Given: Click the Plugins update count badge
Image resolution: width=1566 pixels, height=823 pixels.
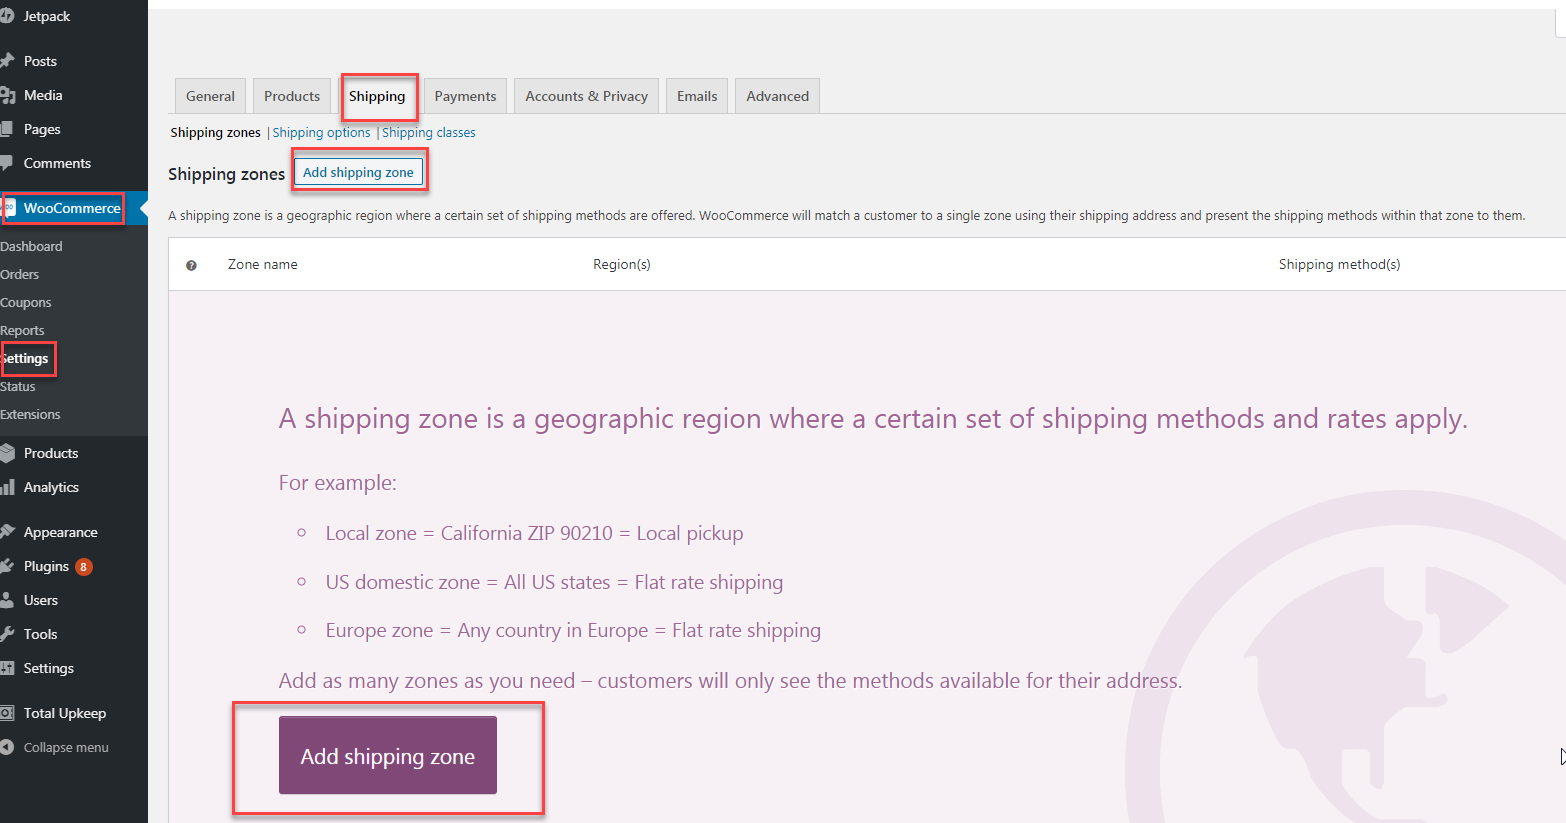Looking at the screenshot, I should [84, 566].
